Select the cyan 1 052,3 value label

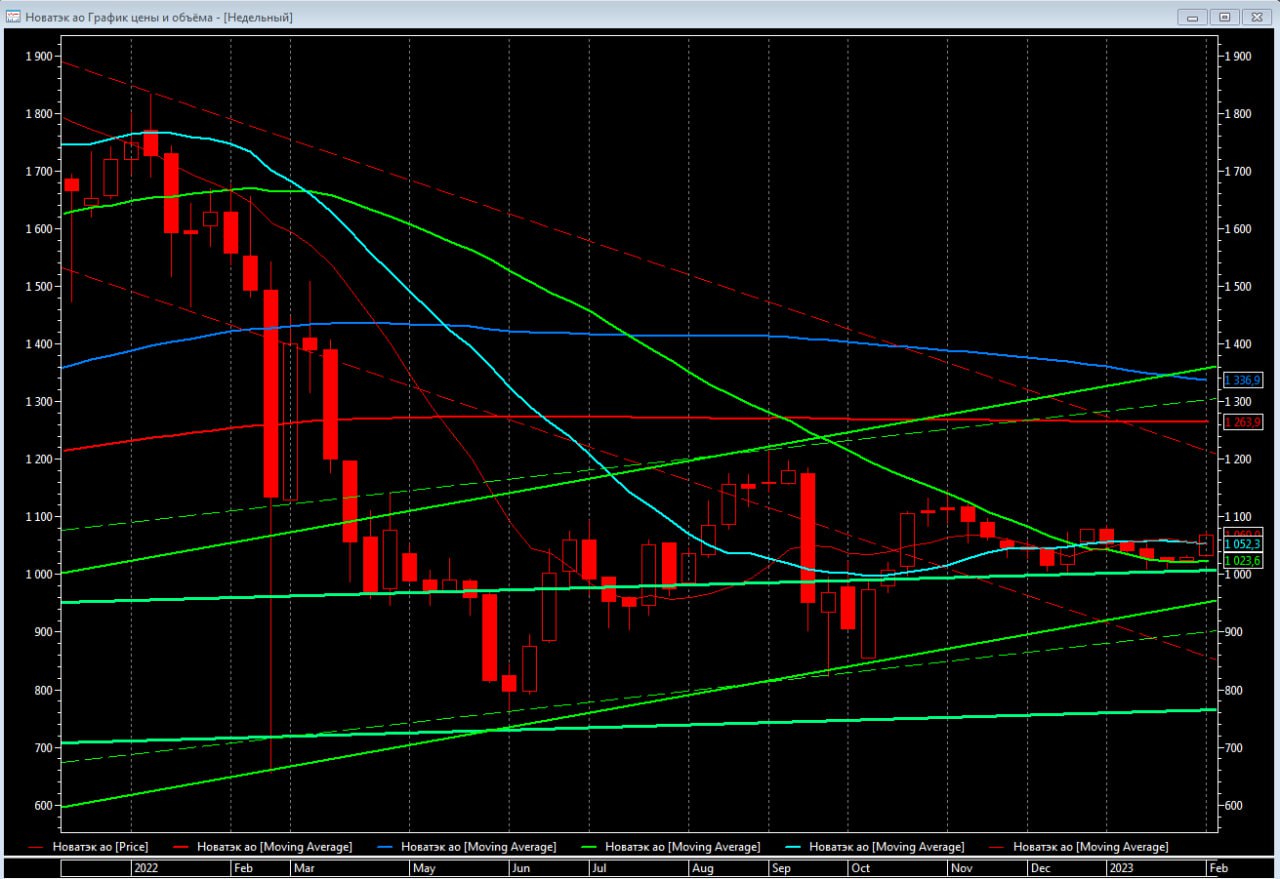(1243, 543)
